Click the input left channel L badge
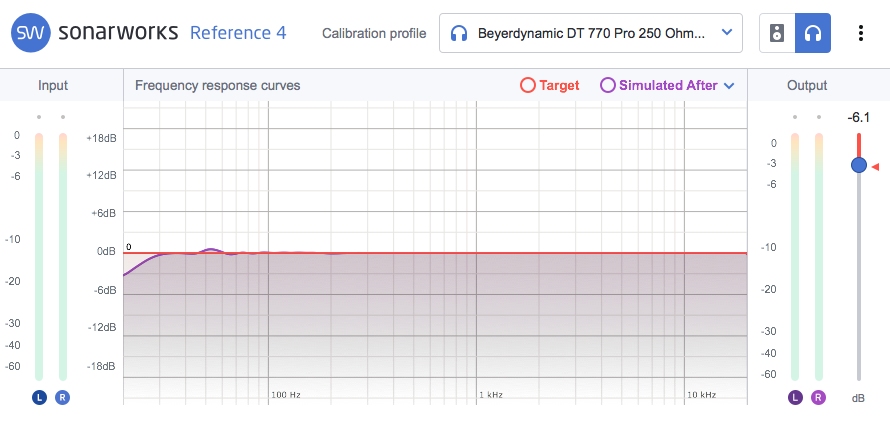 coord(39,397)
